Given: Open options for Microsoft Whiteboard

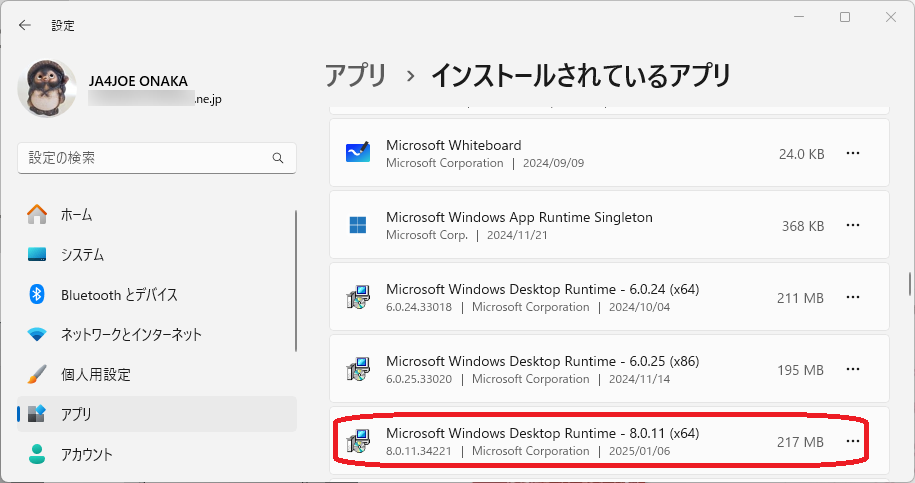Looking at the screenshot, I should tap(853, 153).
